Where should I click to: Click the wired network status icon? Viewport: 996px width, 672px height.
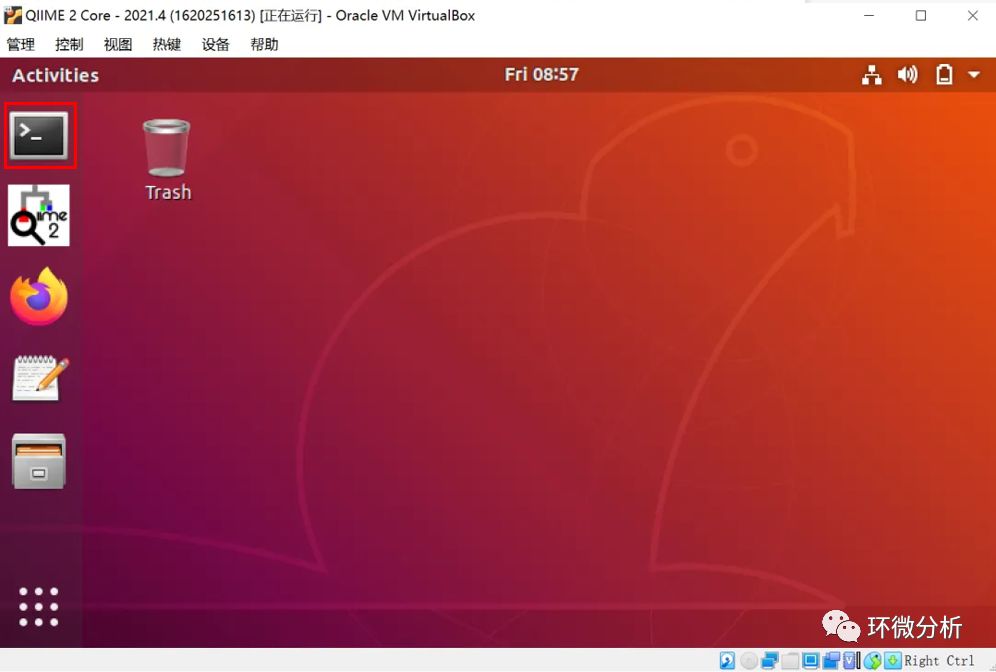[x=872, y=75]
